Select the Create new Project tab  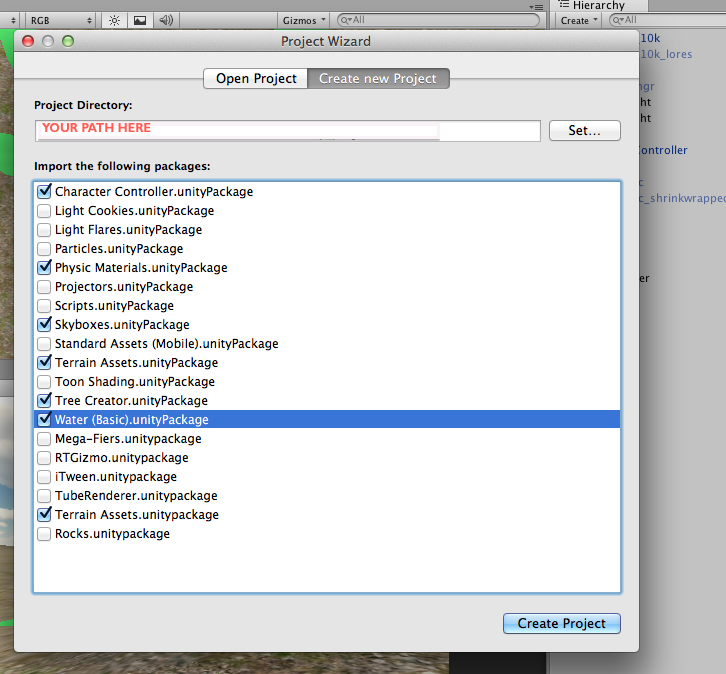point(378,78)
